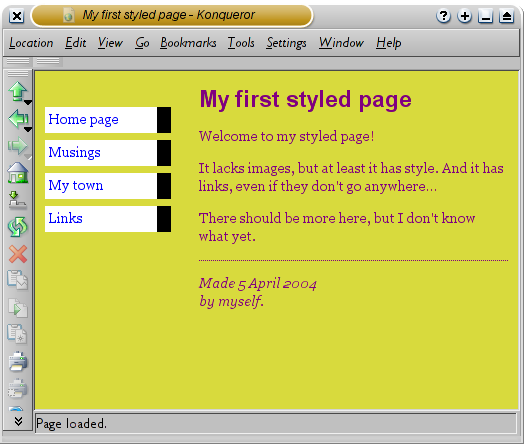
Task: Open the Forward button history dropdown arrow
Action: point(28,157)
